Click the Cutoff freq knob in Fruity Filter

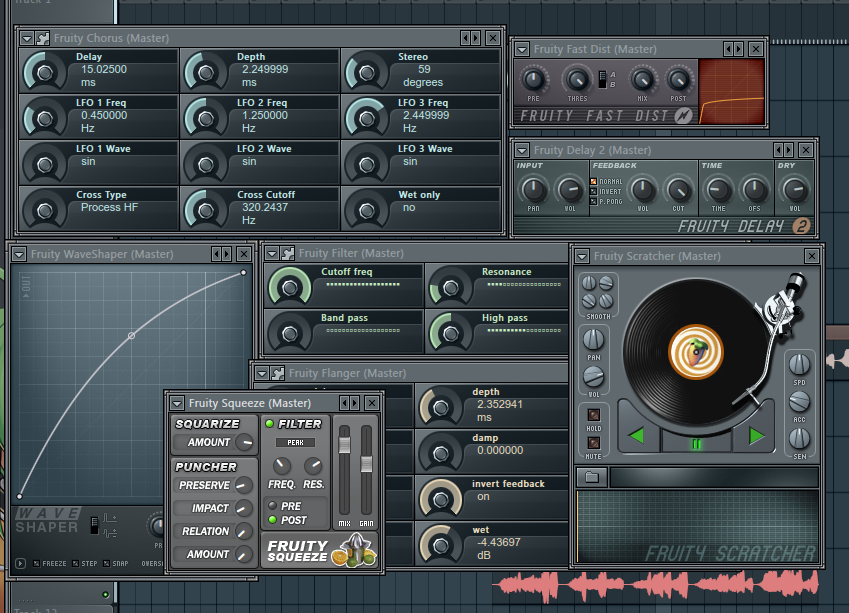pos(290,287)
